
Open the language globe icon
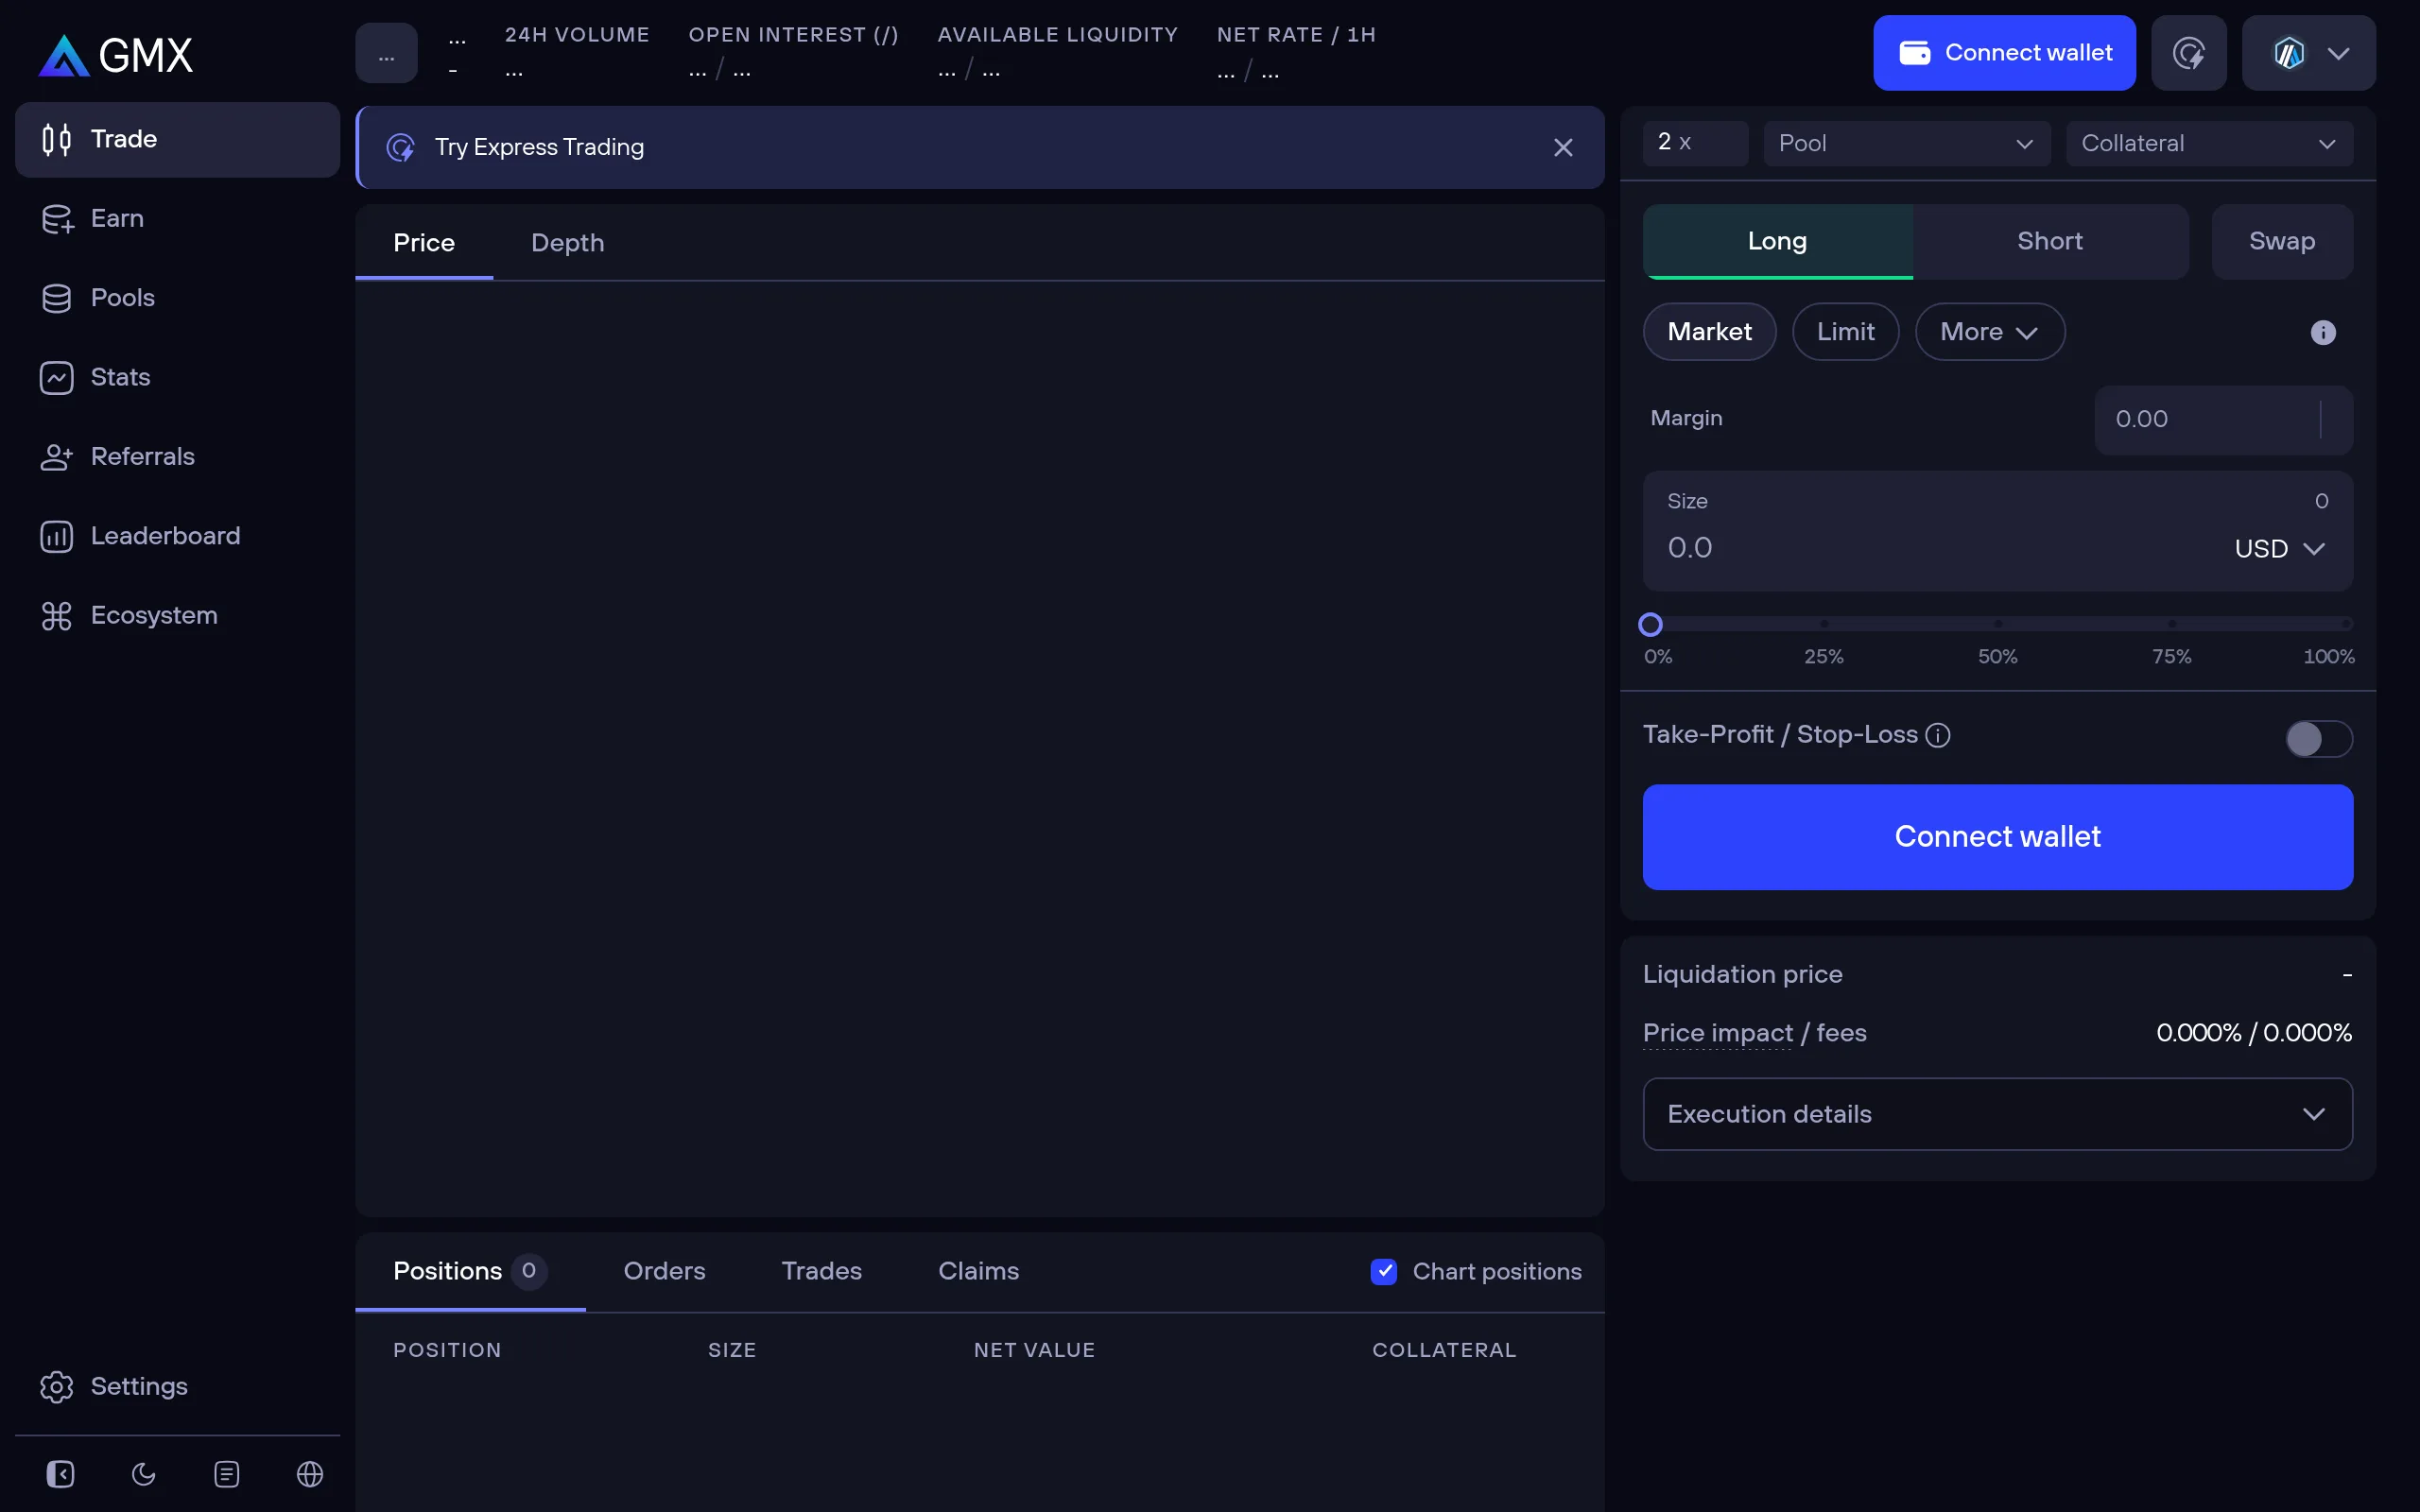(309, 1474)
